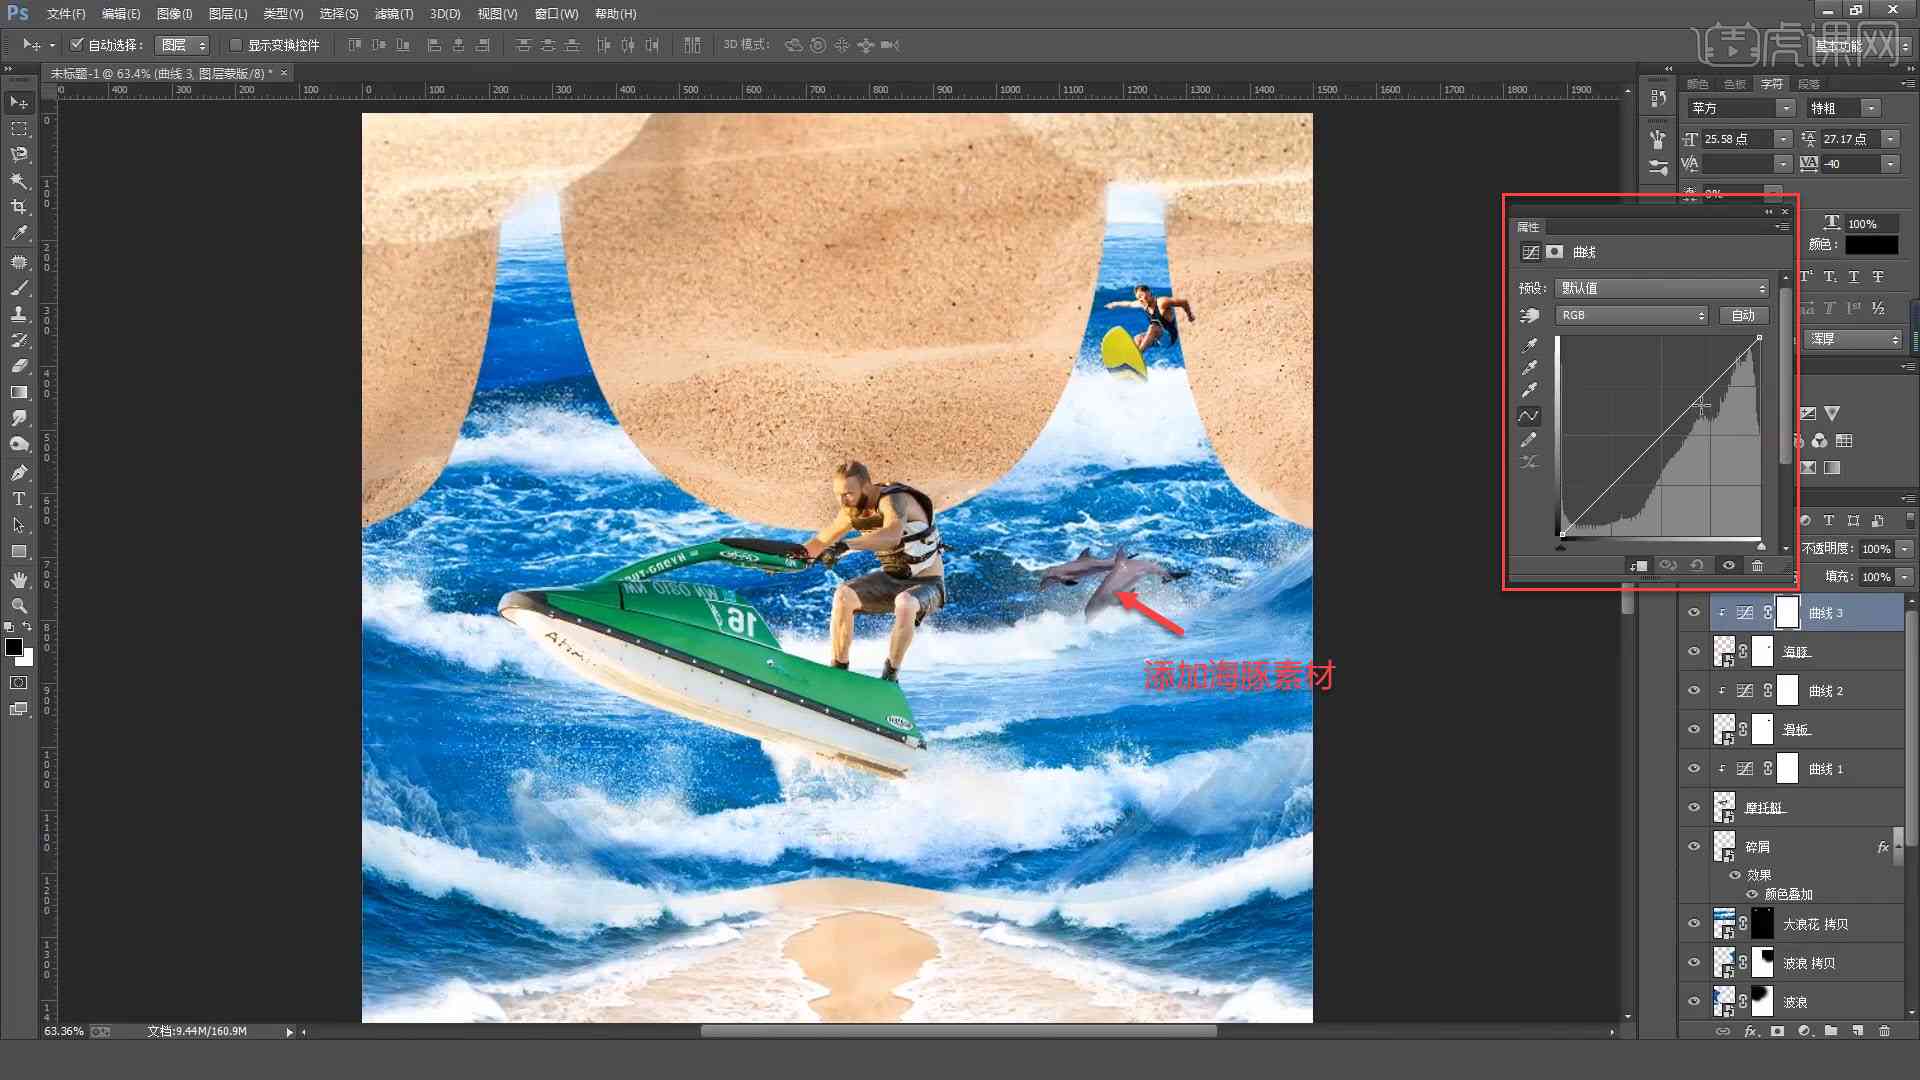This screenshot has height=1080, width=1920.
Task: Click the 曲线 3 layer mask thumbnail
Action: click(x=1788, y=613)
